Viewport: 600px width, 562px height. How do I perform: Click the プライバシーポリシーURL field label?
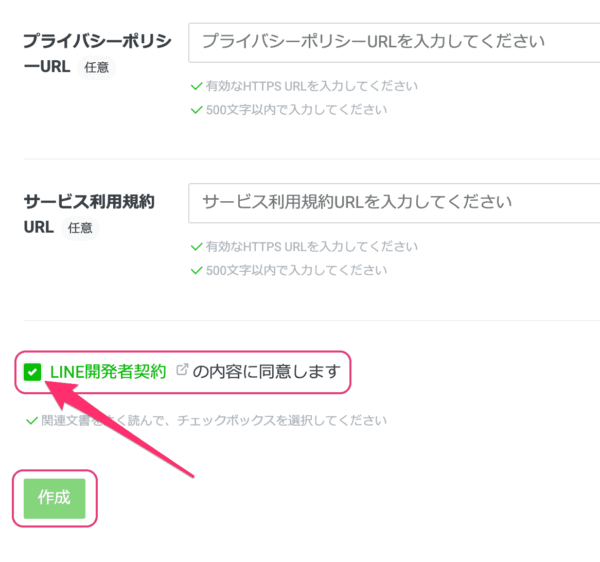98,54
